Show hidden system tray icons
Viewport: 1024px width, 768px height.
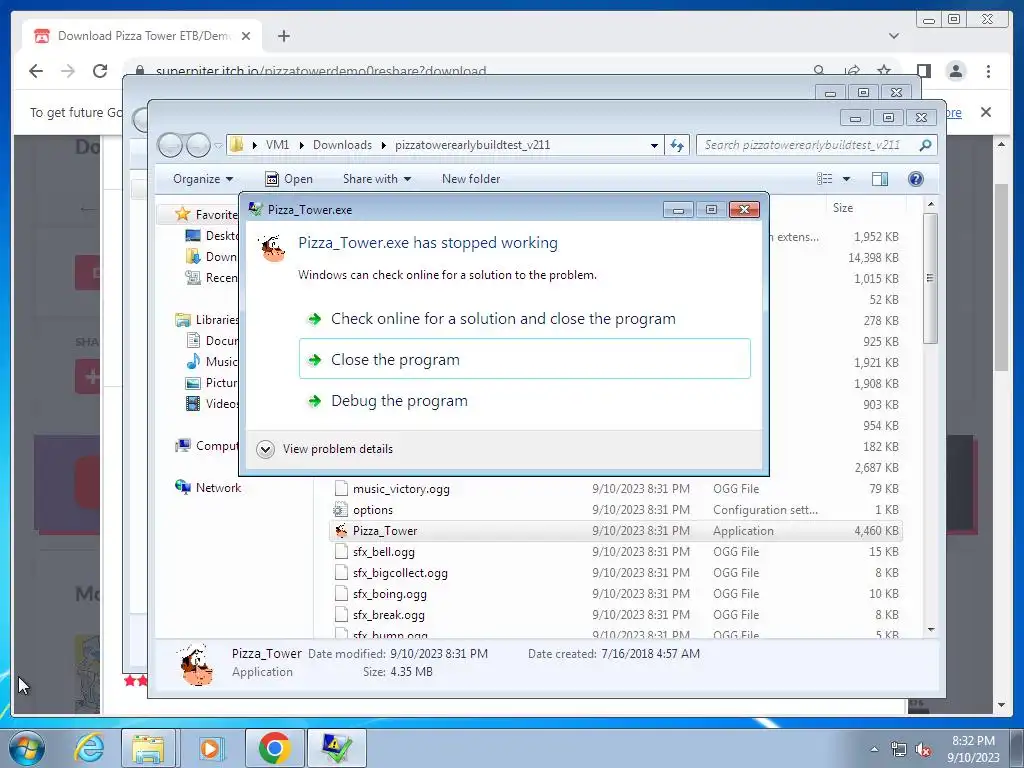[x=874, y=749]
